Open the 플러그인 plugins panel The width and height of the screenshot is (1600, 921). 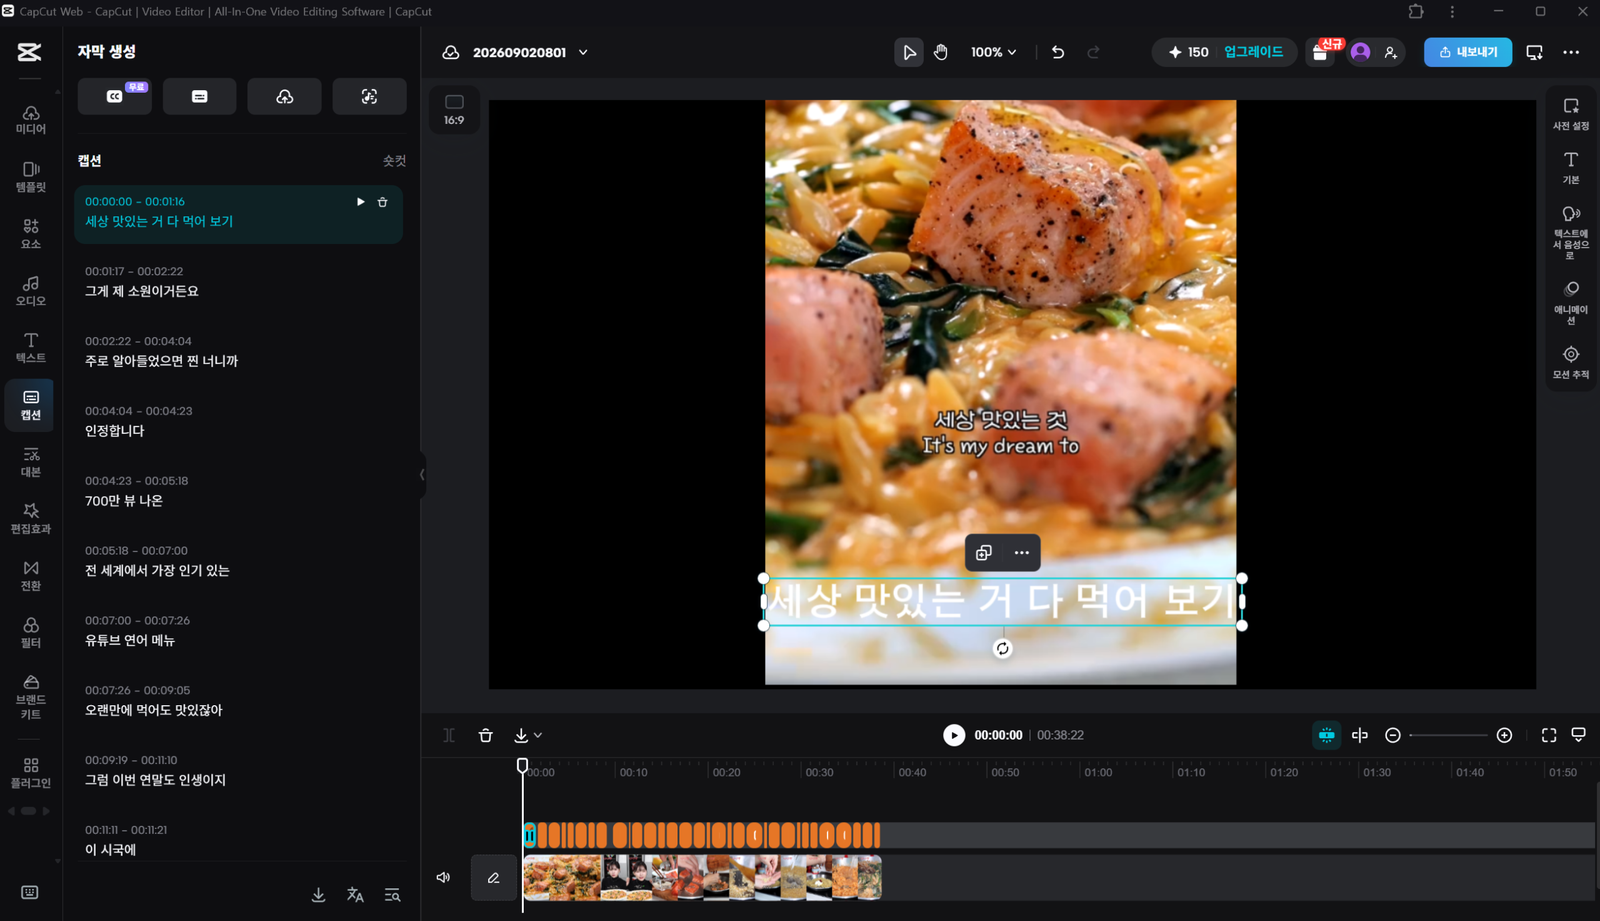tap(30, 773)
